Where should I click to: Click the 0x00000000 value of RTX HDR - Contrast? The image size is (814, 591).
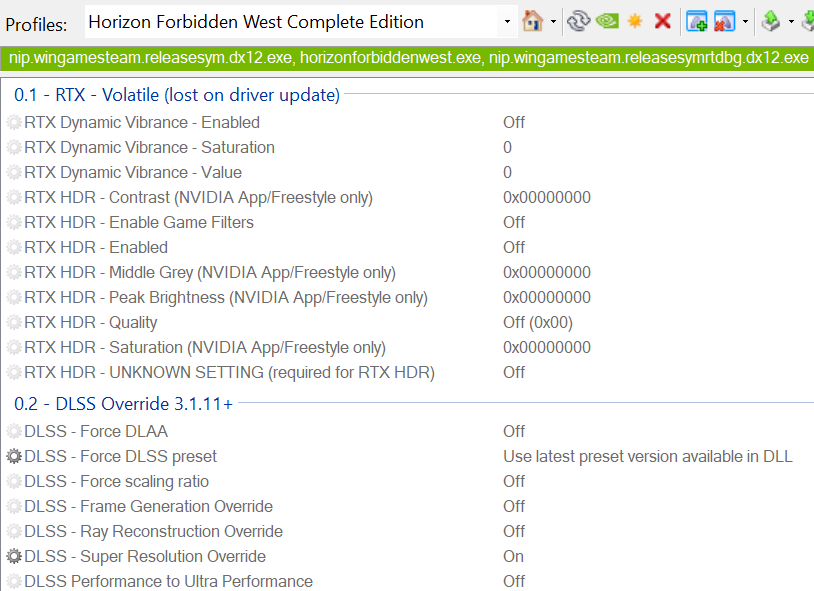pos(547,197)
